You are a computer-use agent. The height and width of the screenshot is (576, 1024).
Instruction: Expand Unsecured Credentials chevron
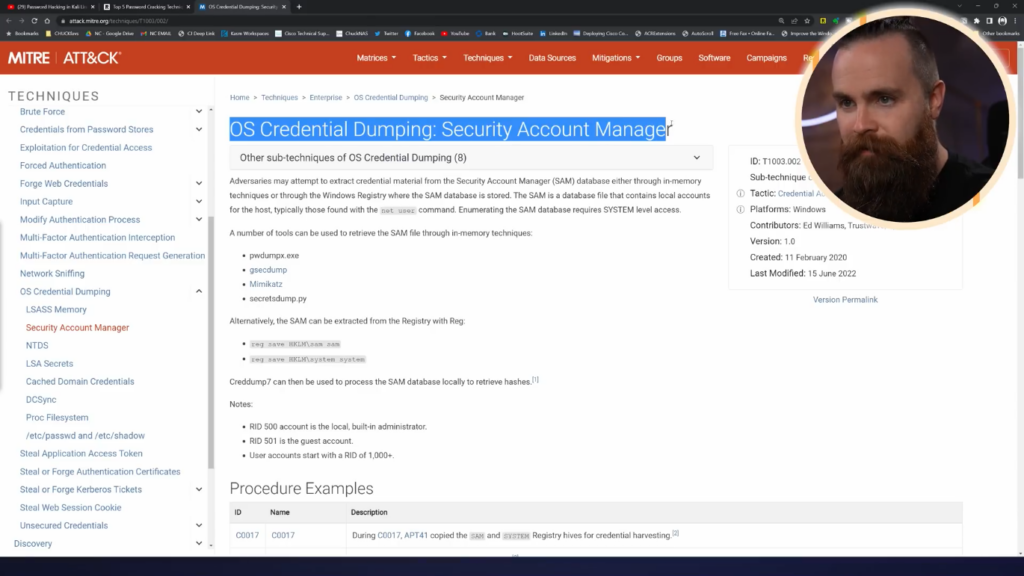click(x=199, y=525)
